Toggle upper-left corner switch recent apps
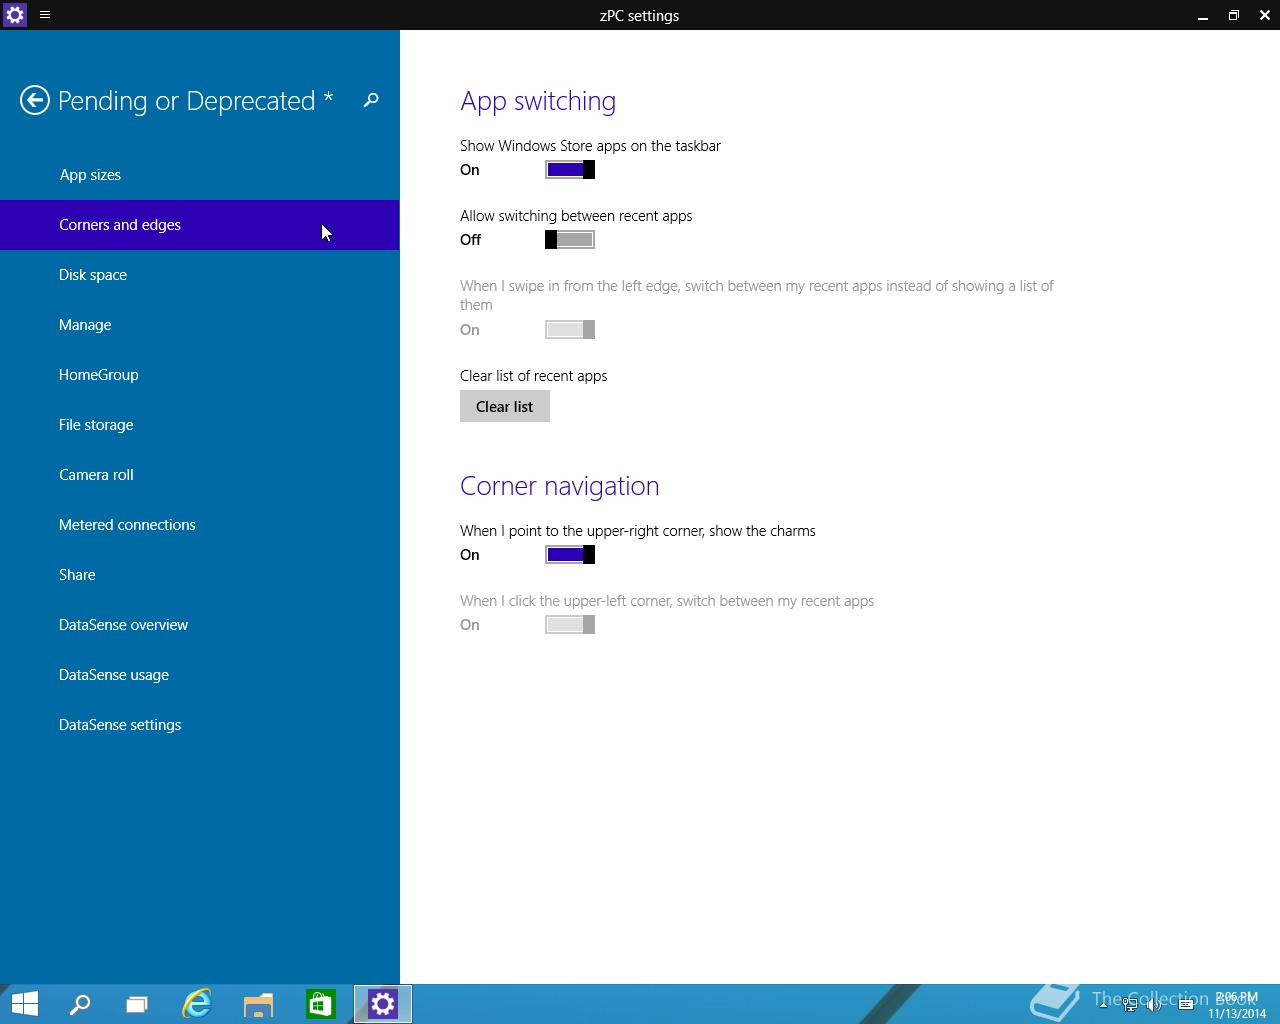 [570, 625]
